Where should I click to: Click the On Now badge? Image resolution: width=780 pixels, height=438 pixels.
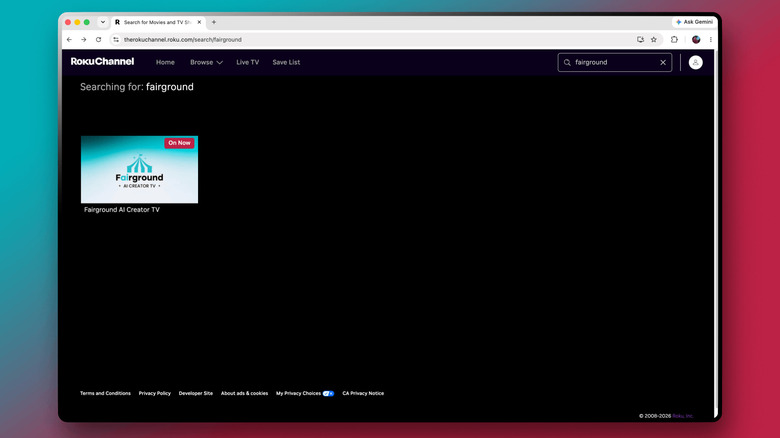(x=179, y=143)
